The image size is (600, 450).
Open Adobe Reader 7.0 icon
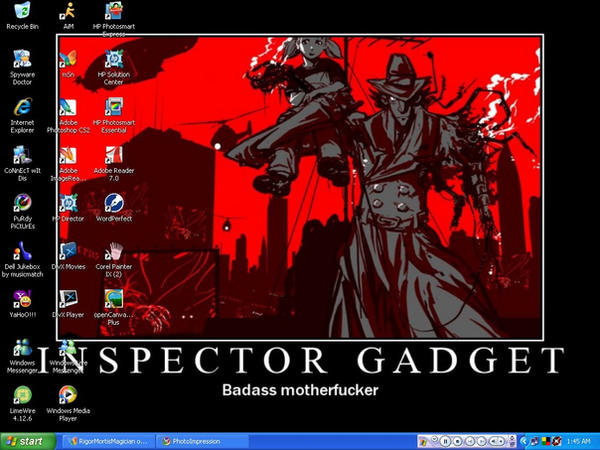[114, 163]
